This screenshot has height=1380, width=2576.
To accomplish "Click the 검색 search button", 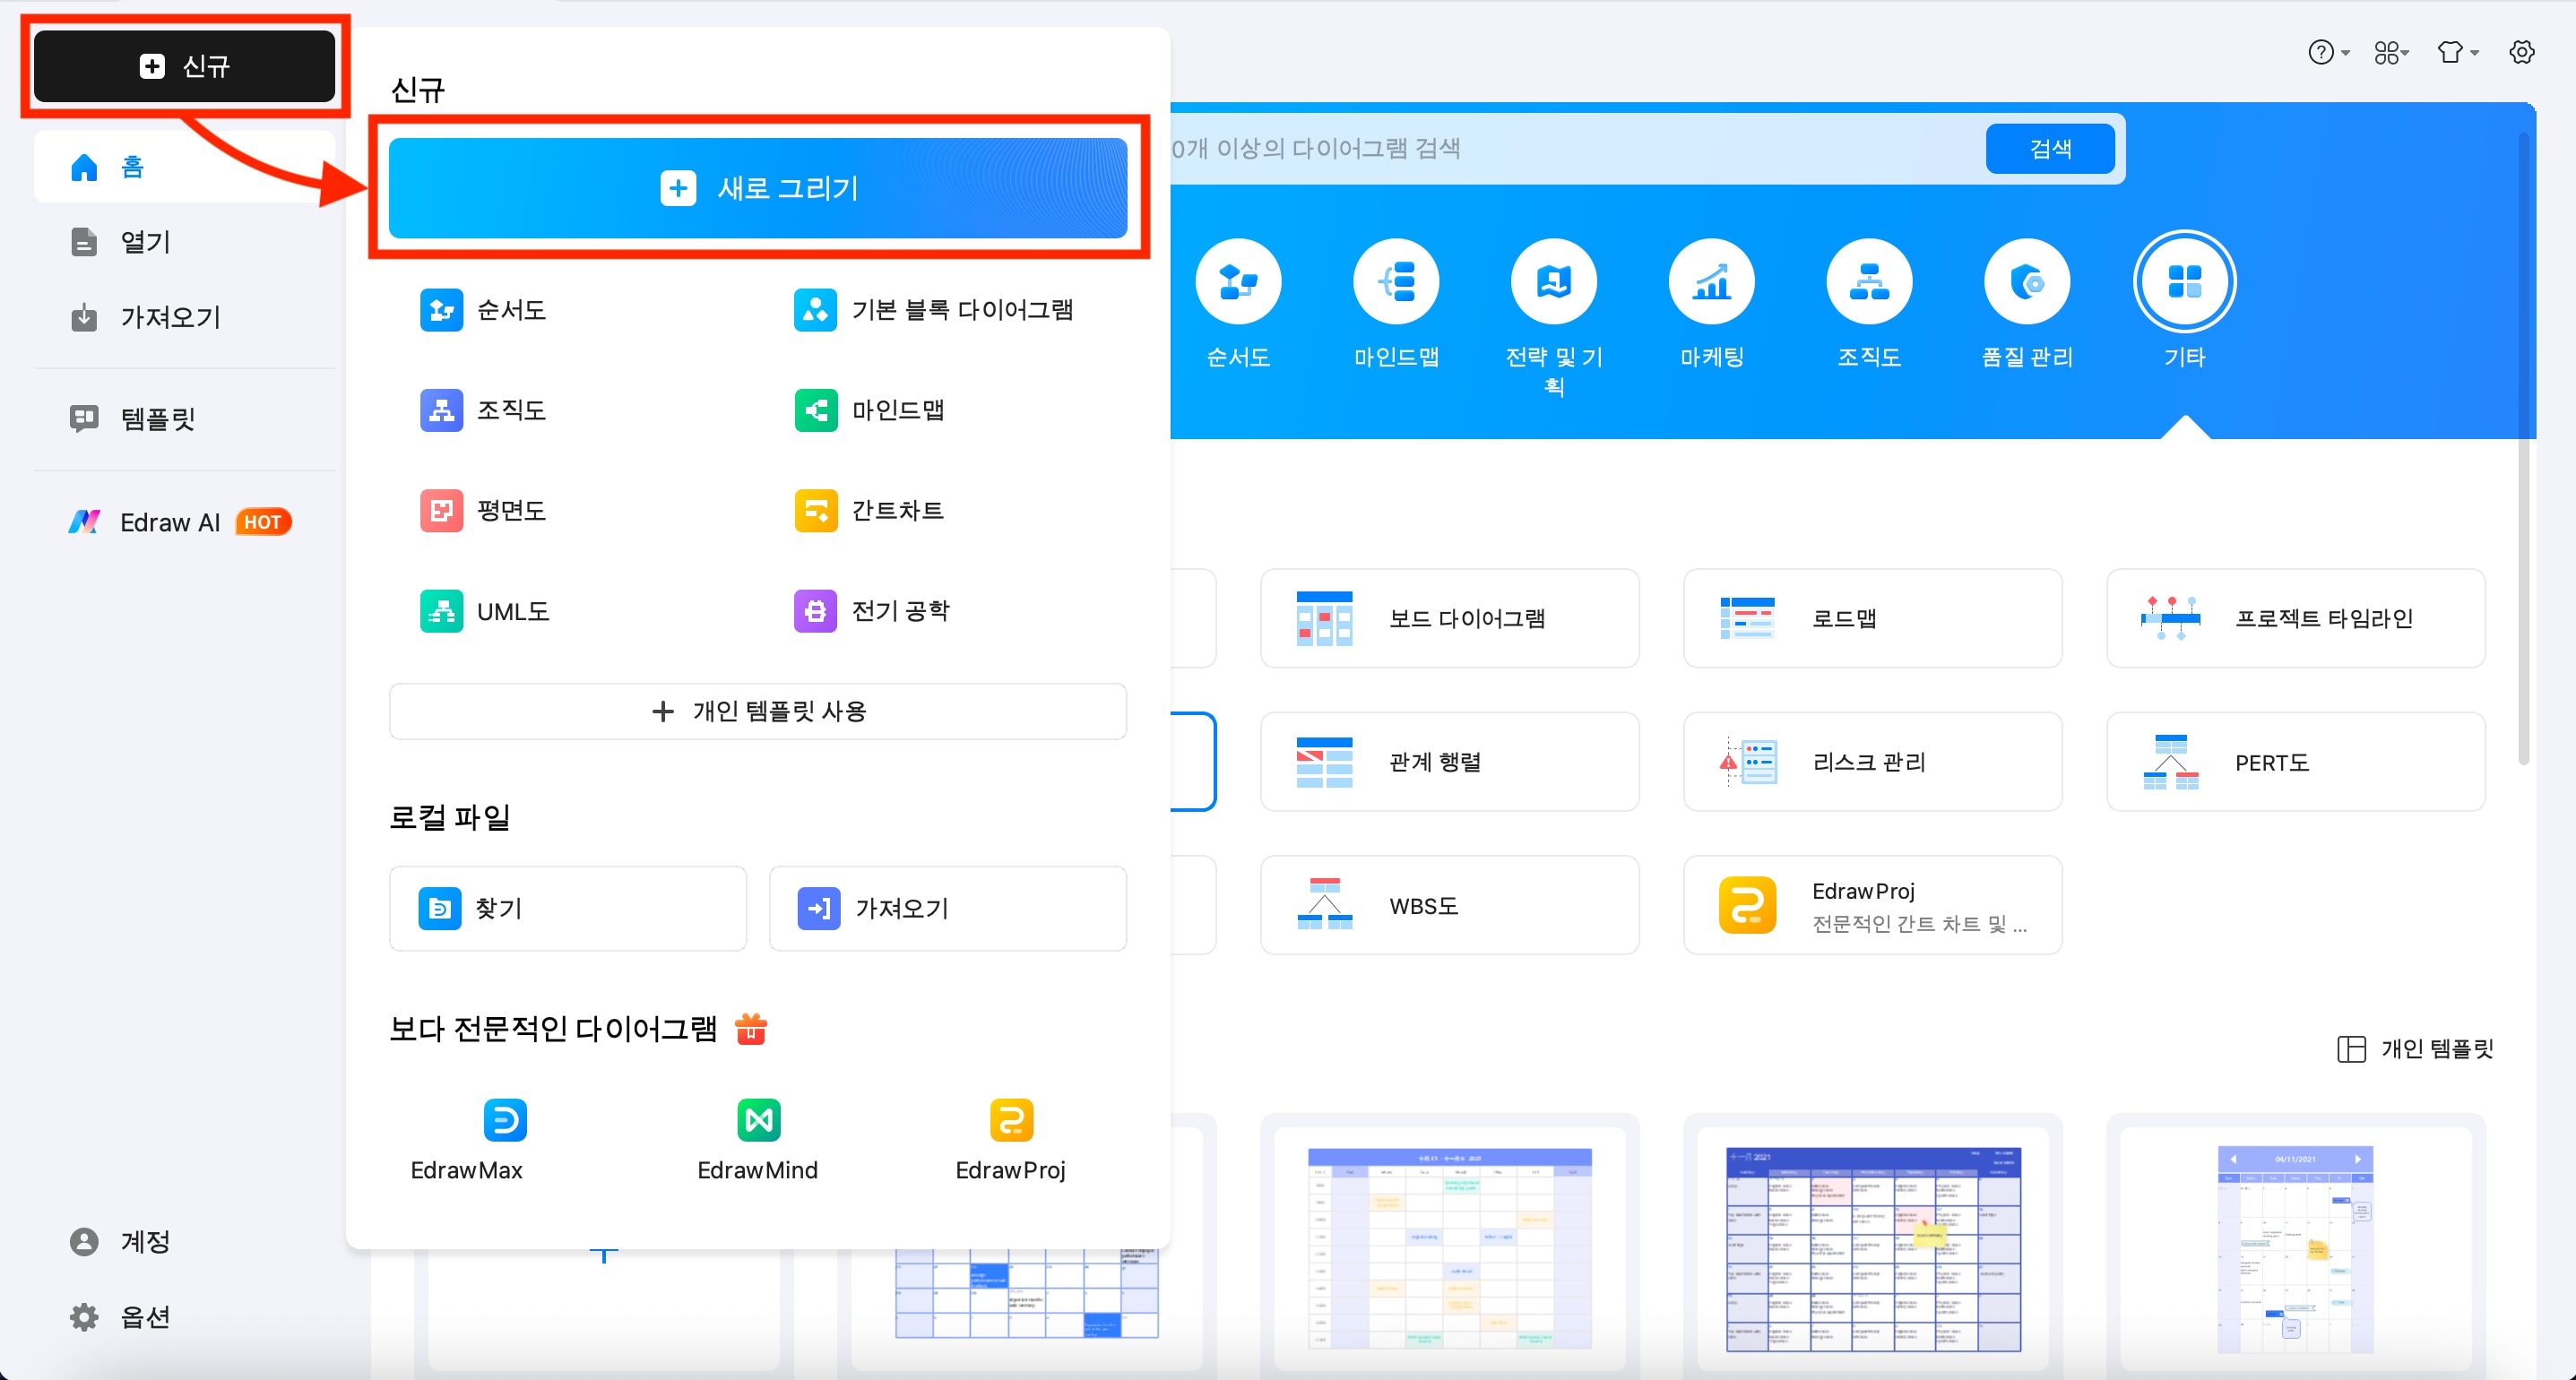I will coord(2050,148).
